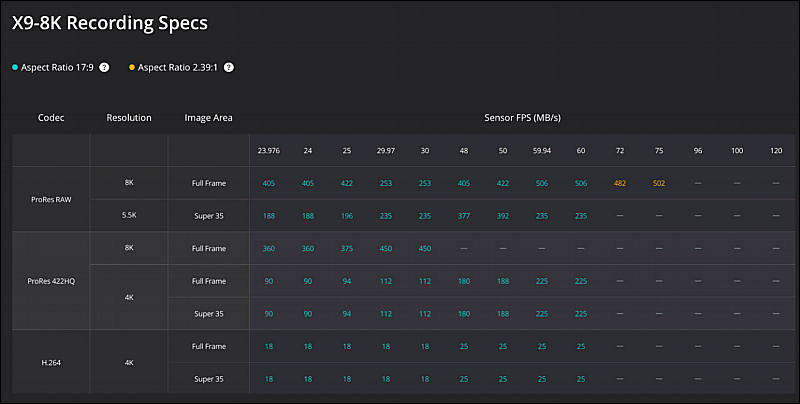Select the 29.97 fps column header
Image resolution: width=800 pixels, height=404 pixels.
[386, 151]
